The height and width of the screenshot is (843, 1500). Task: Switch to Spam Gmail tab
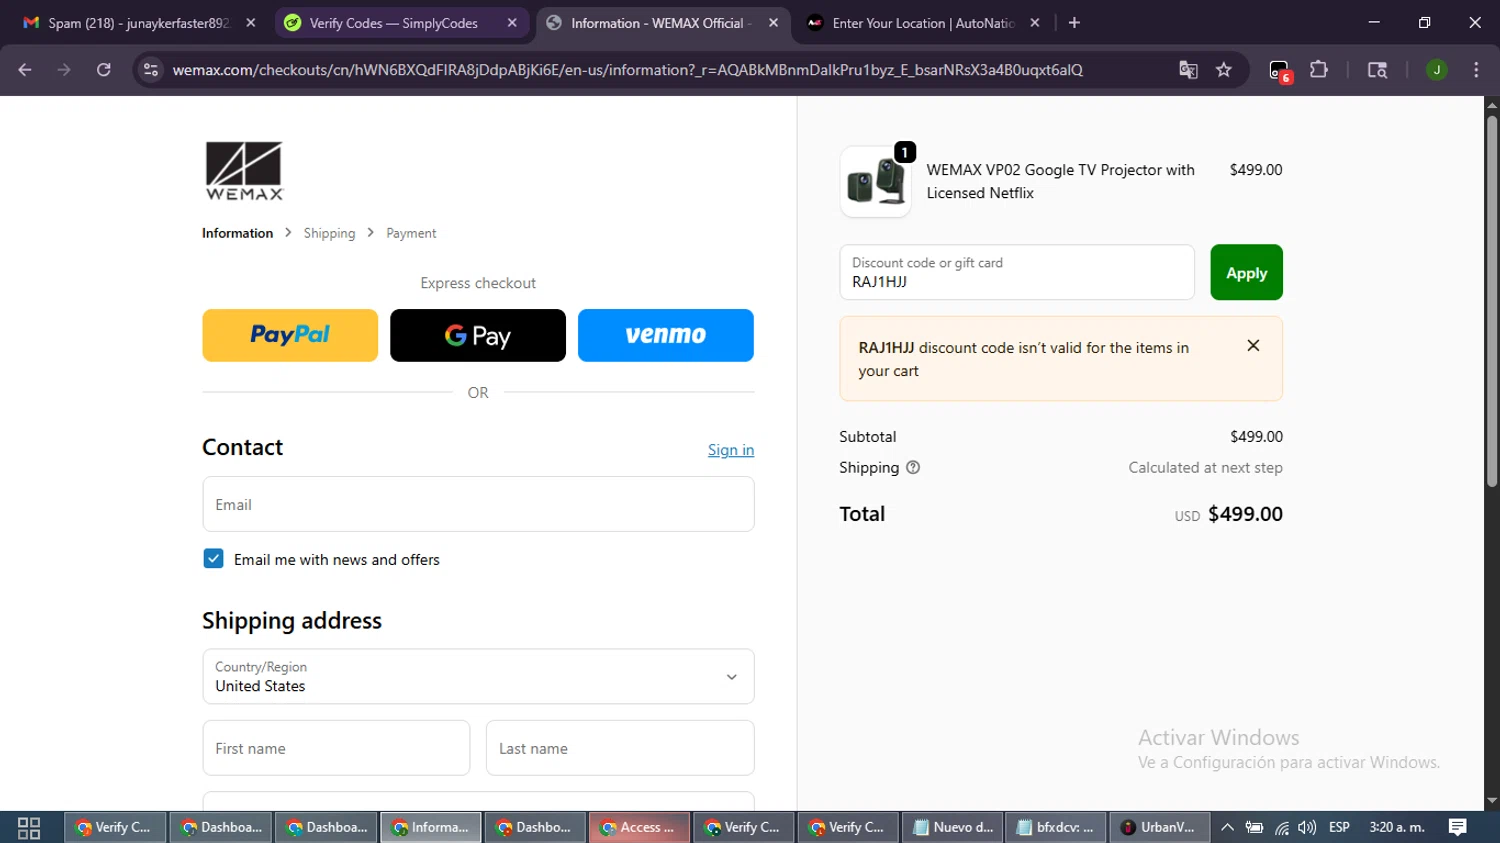tap(139, 23)
